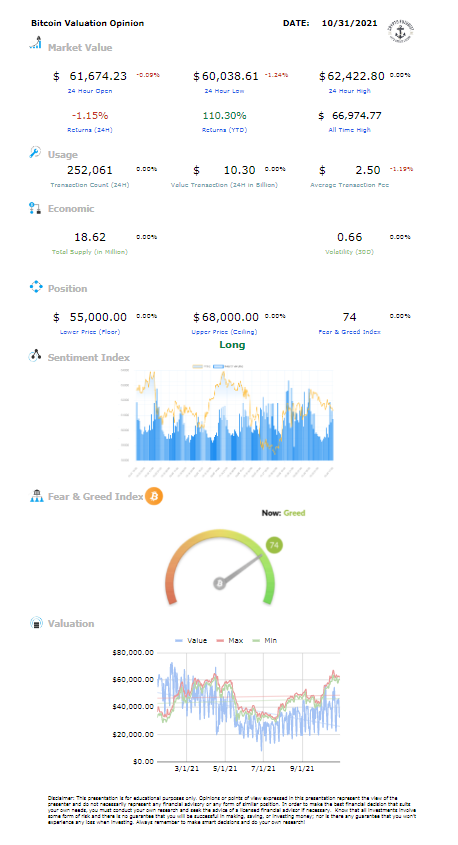
Task: Click the Upper Price (Ceiling) label
Action: 225,332
